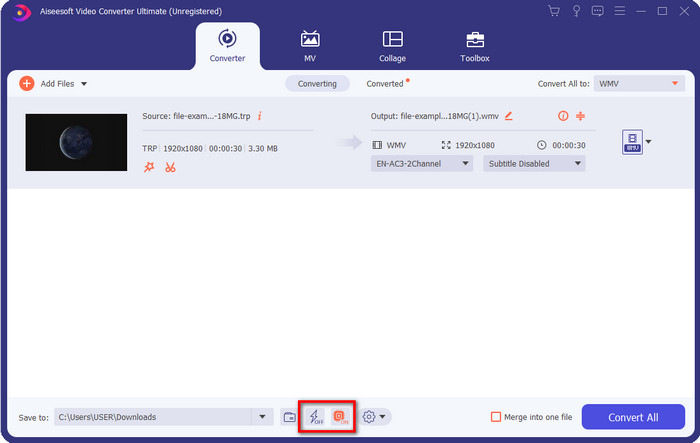700x443 pixels.
Task: Click the rename output pencil icon
Action: click(508, 116)
